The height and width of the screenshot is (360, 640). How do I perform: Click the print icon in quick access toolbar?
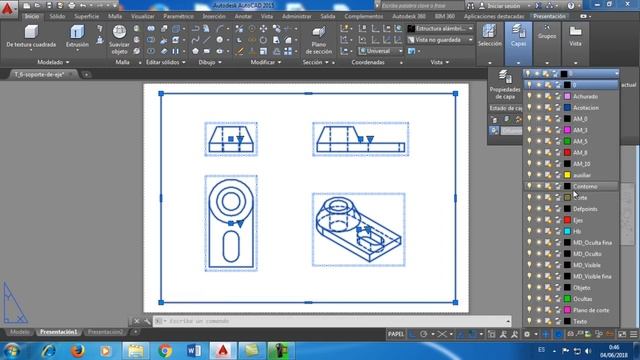coord(71,6)
